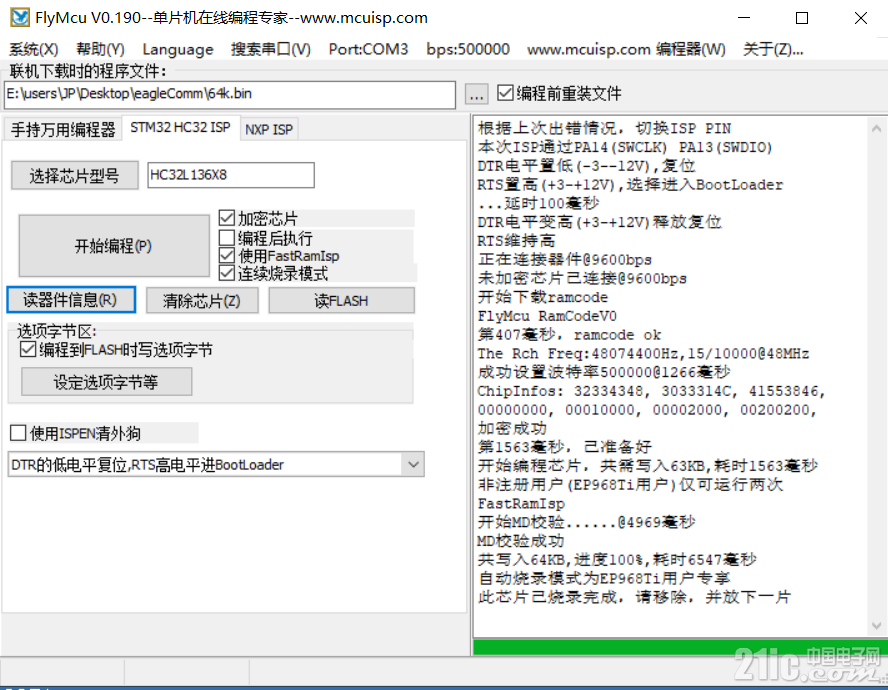Click the program file path field

(230, 95)
